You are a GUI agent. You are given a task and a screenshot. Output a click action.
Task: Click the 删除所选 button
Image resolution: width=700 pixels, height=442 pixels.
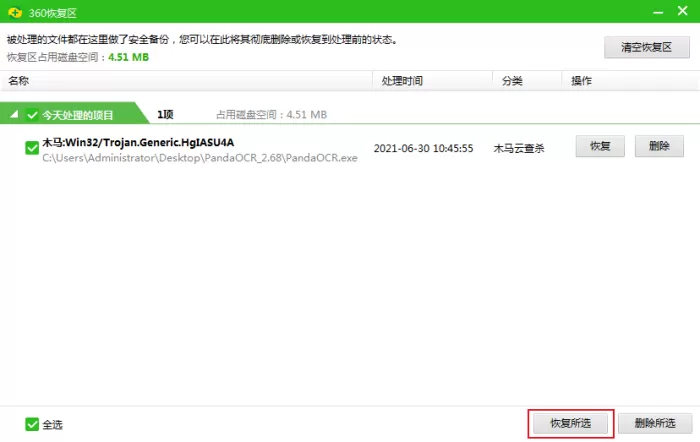pyautogui.click(x=655, y=423)
